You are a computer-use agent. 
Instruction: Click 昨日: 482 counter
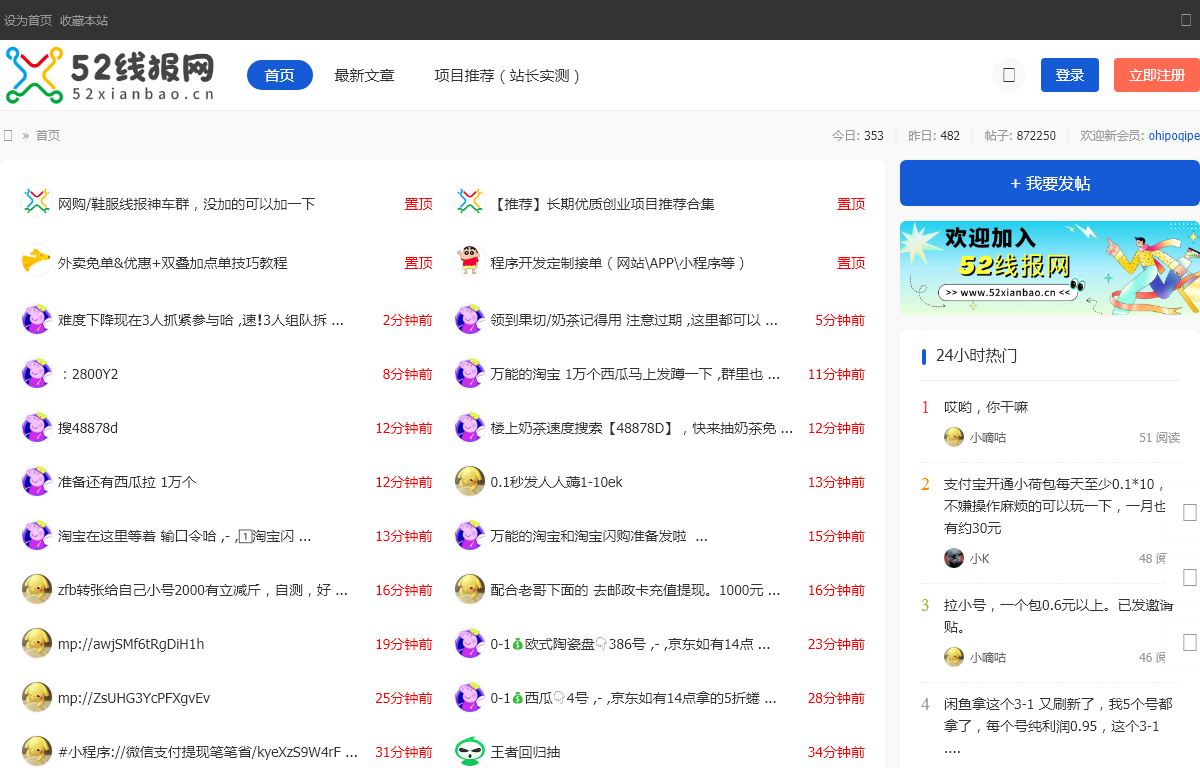pyautogui.click(x=934, y=135)
